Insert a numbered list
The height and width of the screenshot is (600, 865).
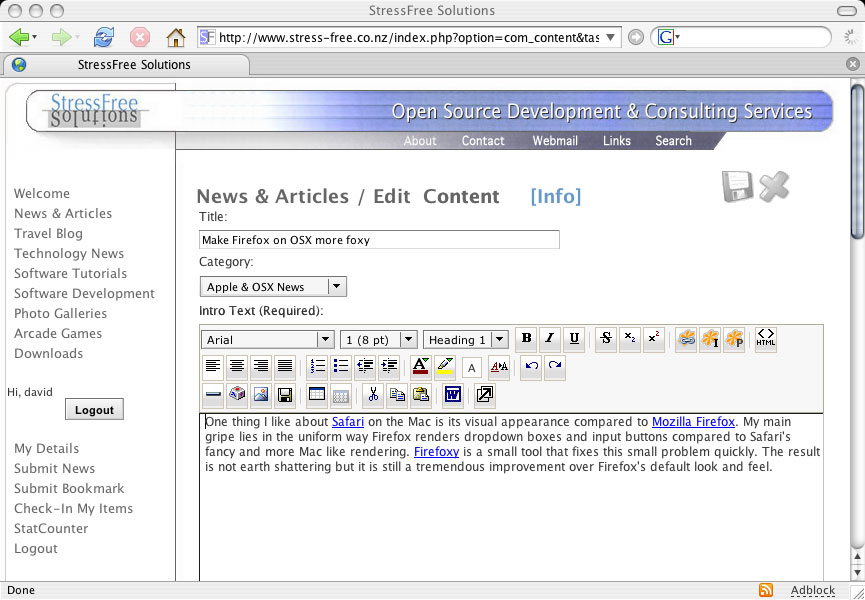[318, 367]
